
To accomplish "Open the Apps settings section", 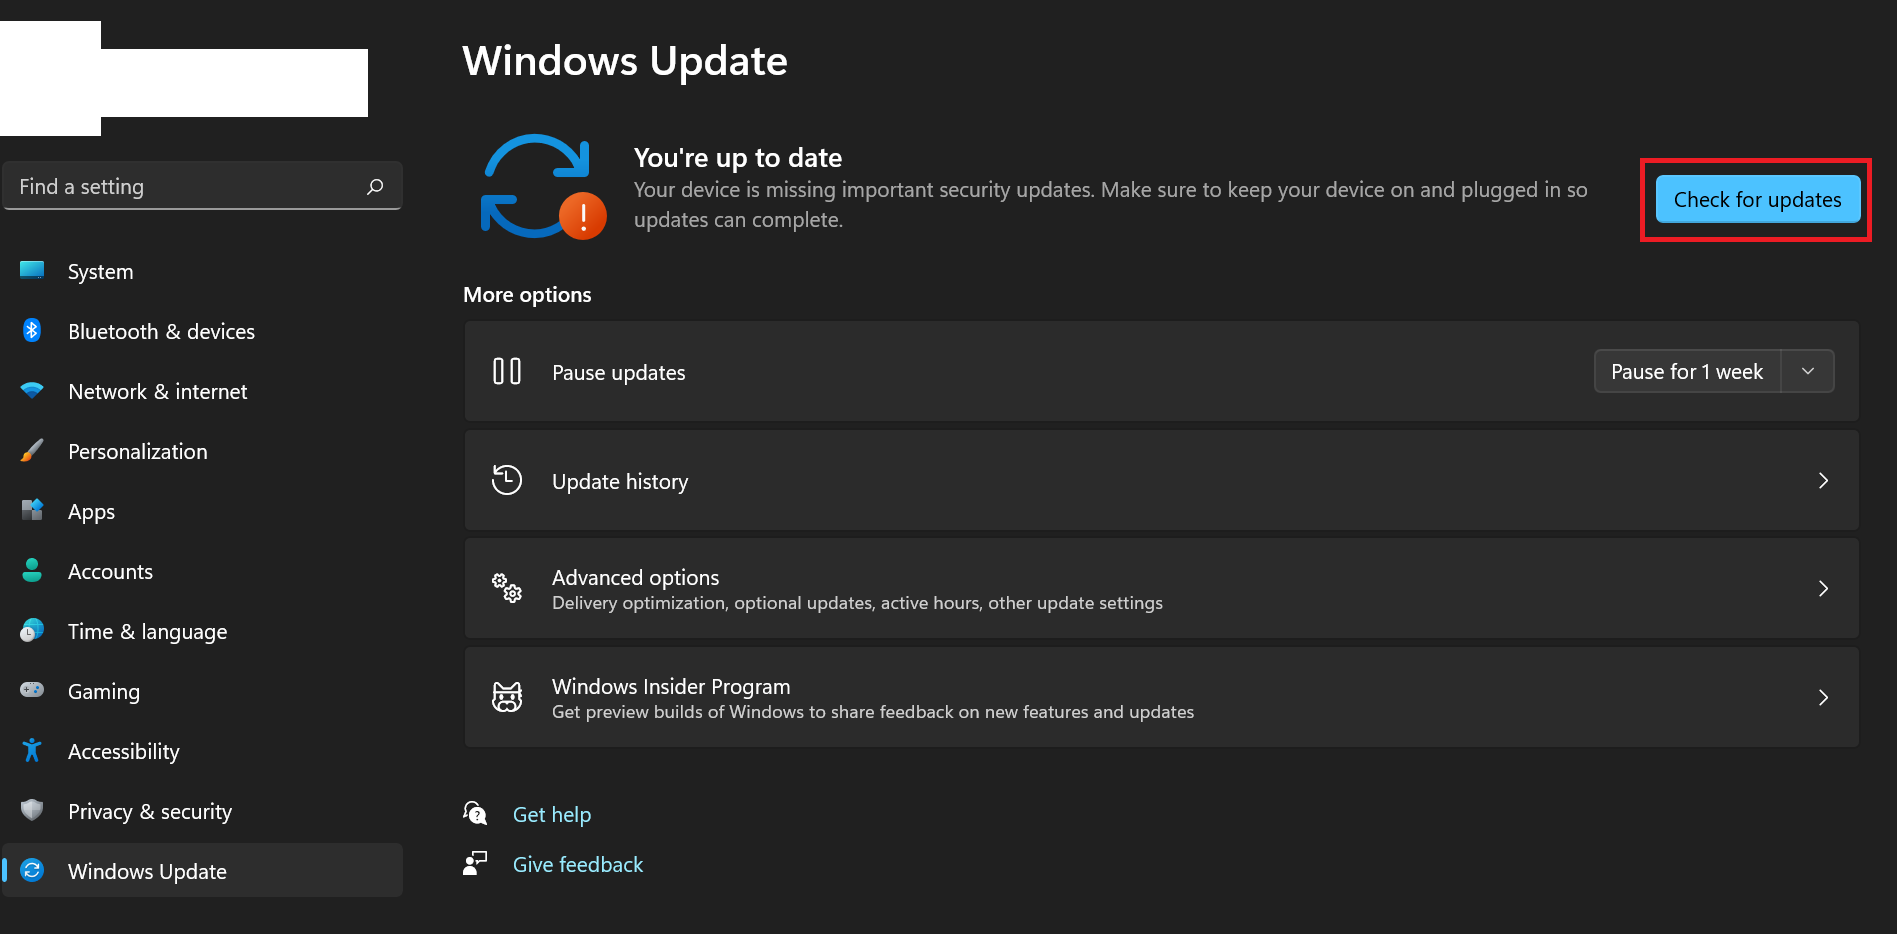I will coord(202,511).
